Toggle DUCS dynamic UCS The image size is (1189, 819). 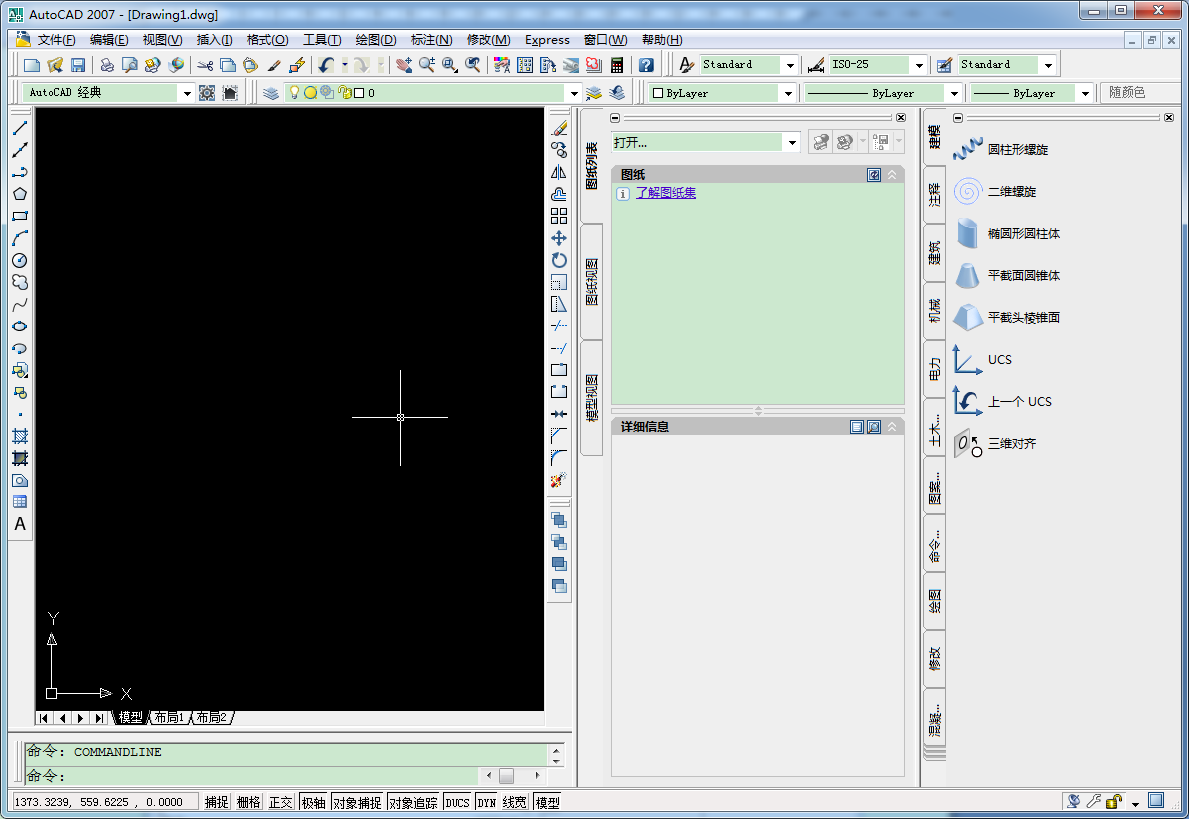click(x=457, y=802)
